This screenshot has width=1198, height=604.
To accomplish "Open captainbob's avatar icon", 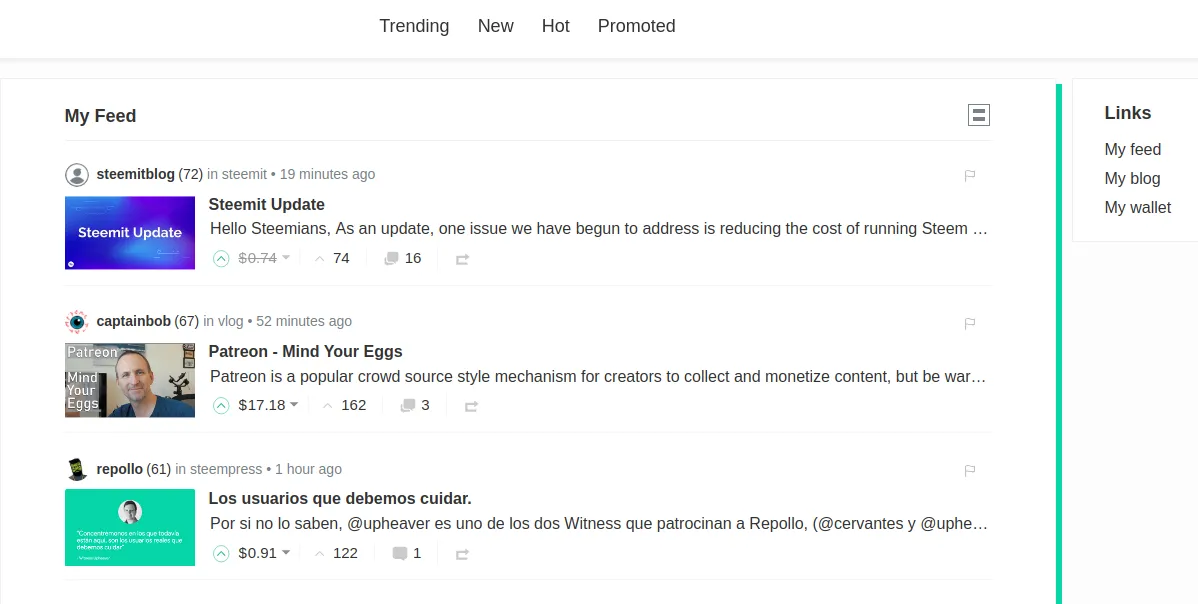I will tap(76, 322).
